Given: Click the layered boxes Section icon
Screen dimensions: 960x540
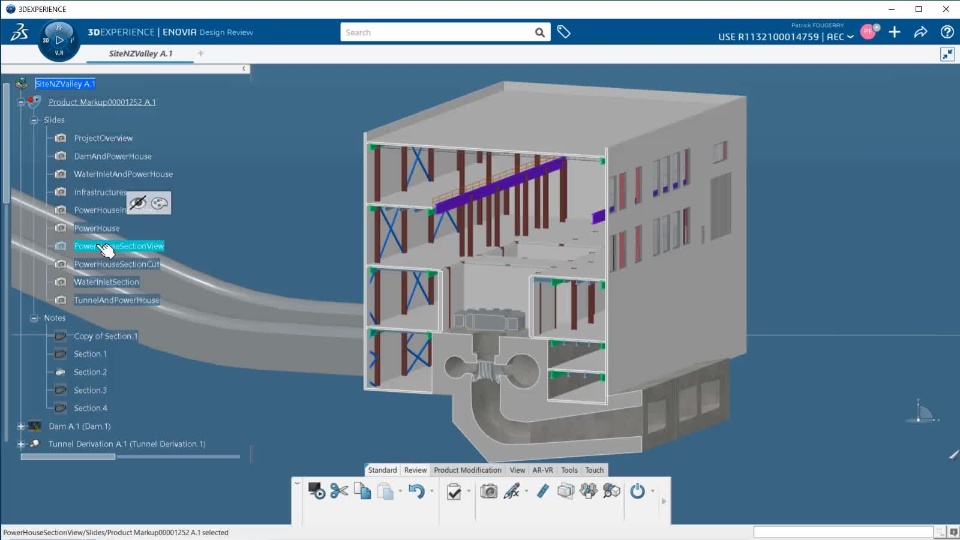Looking at the screenshot, I should [566, 491].
